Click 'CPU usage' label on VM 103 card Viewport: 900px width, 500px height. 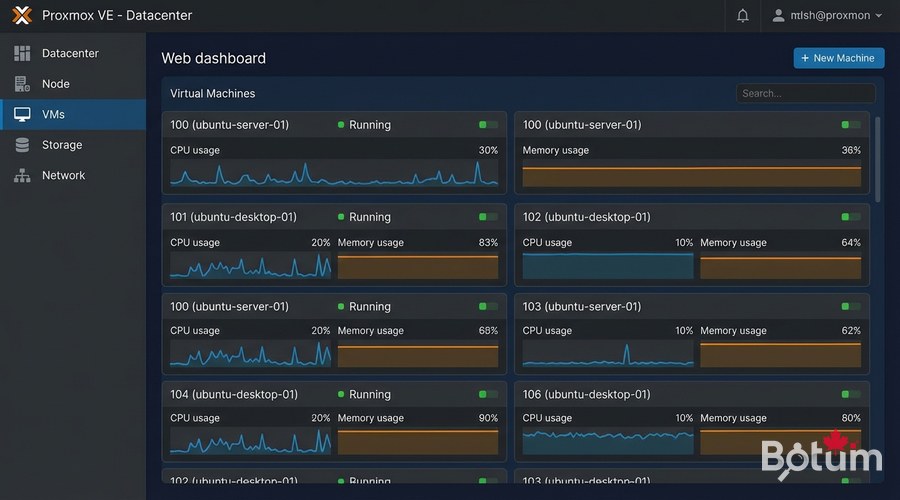[547, 331]
